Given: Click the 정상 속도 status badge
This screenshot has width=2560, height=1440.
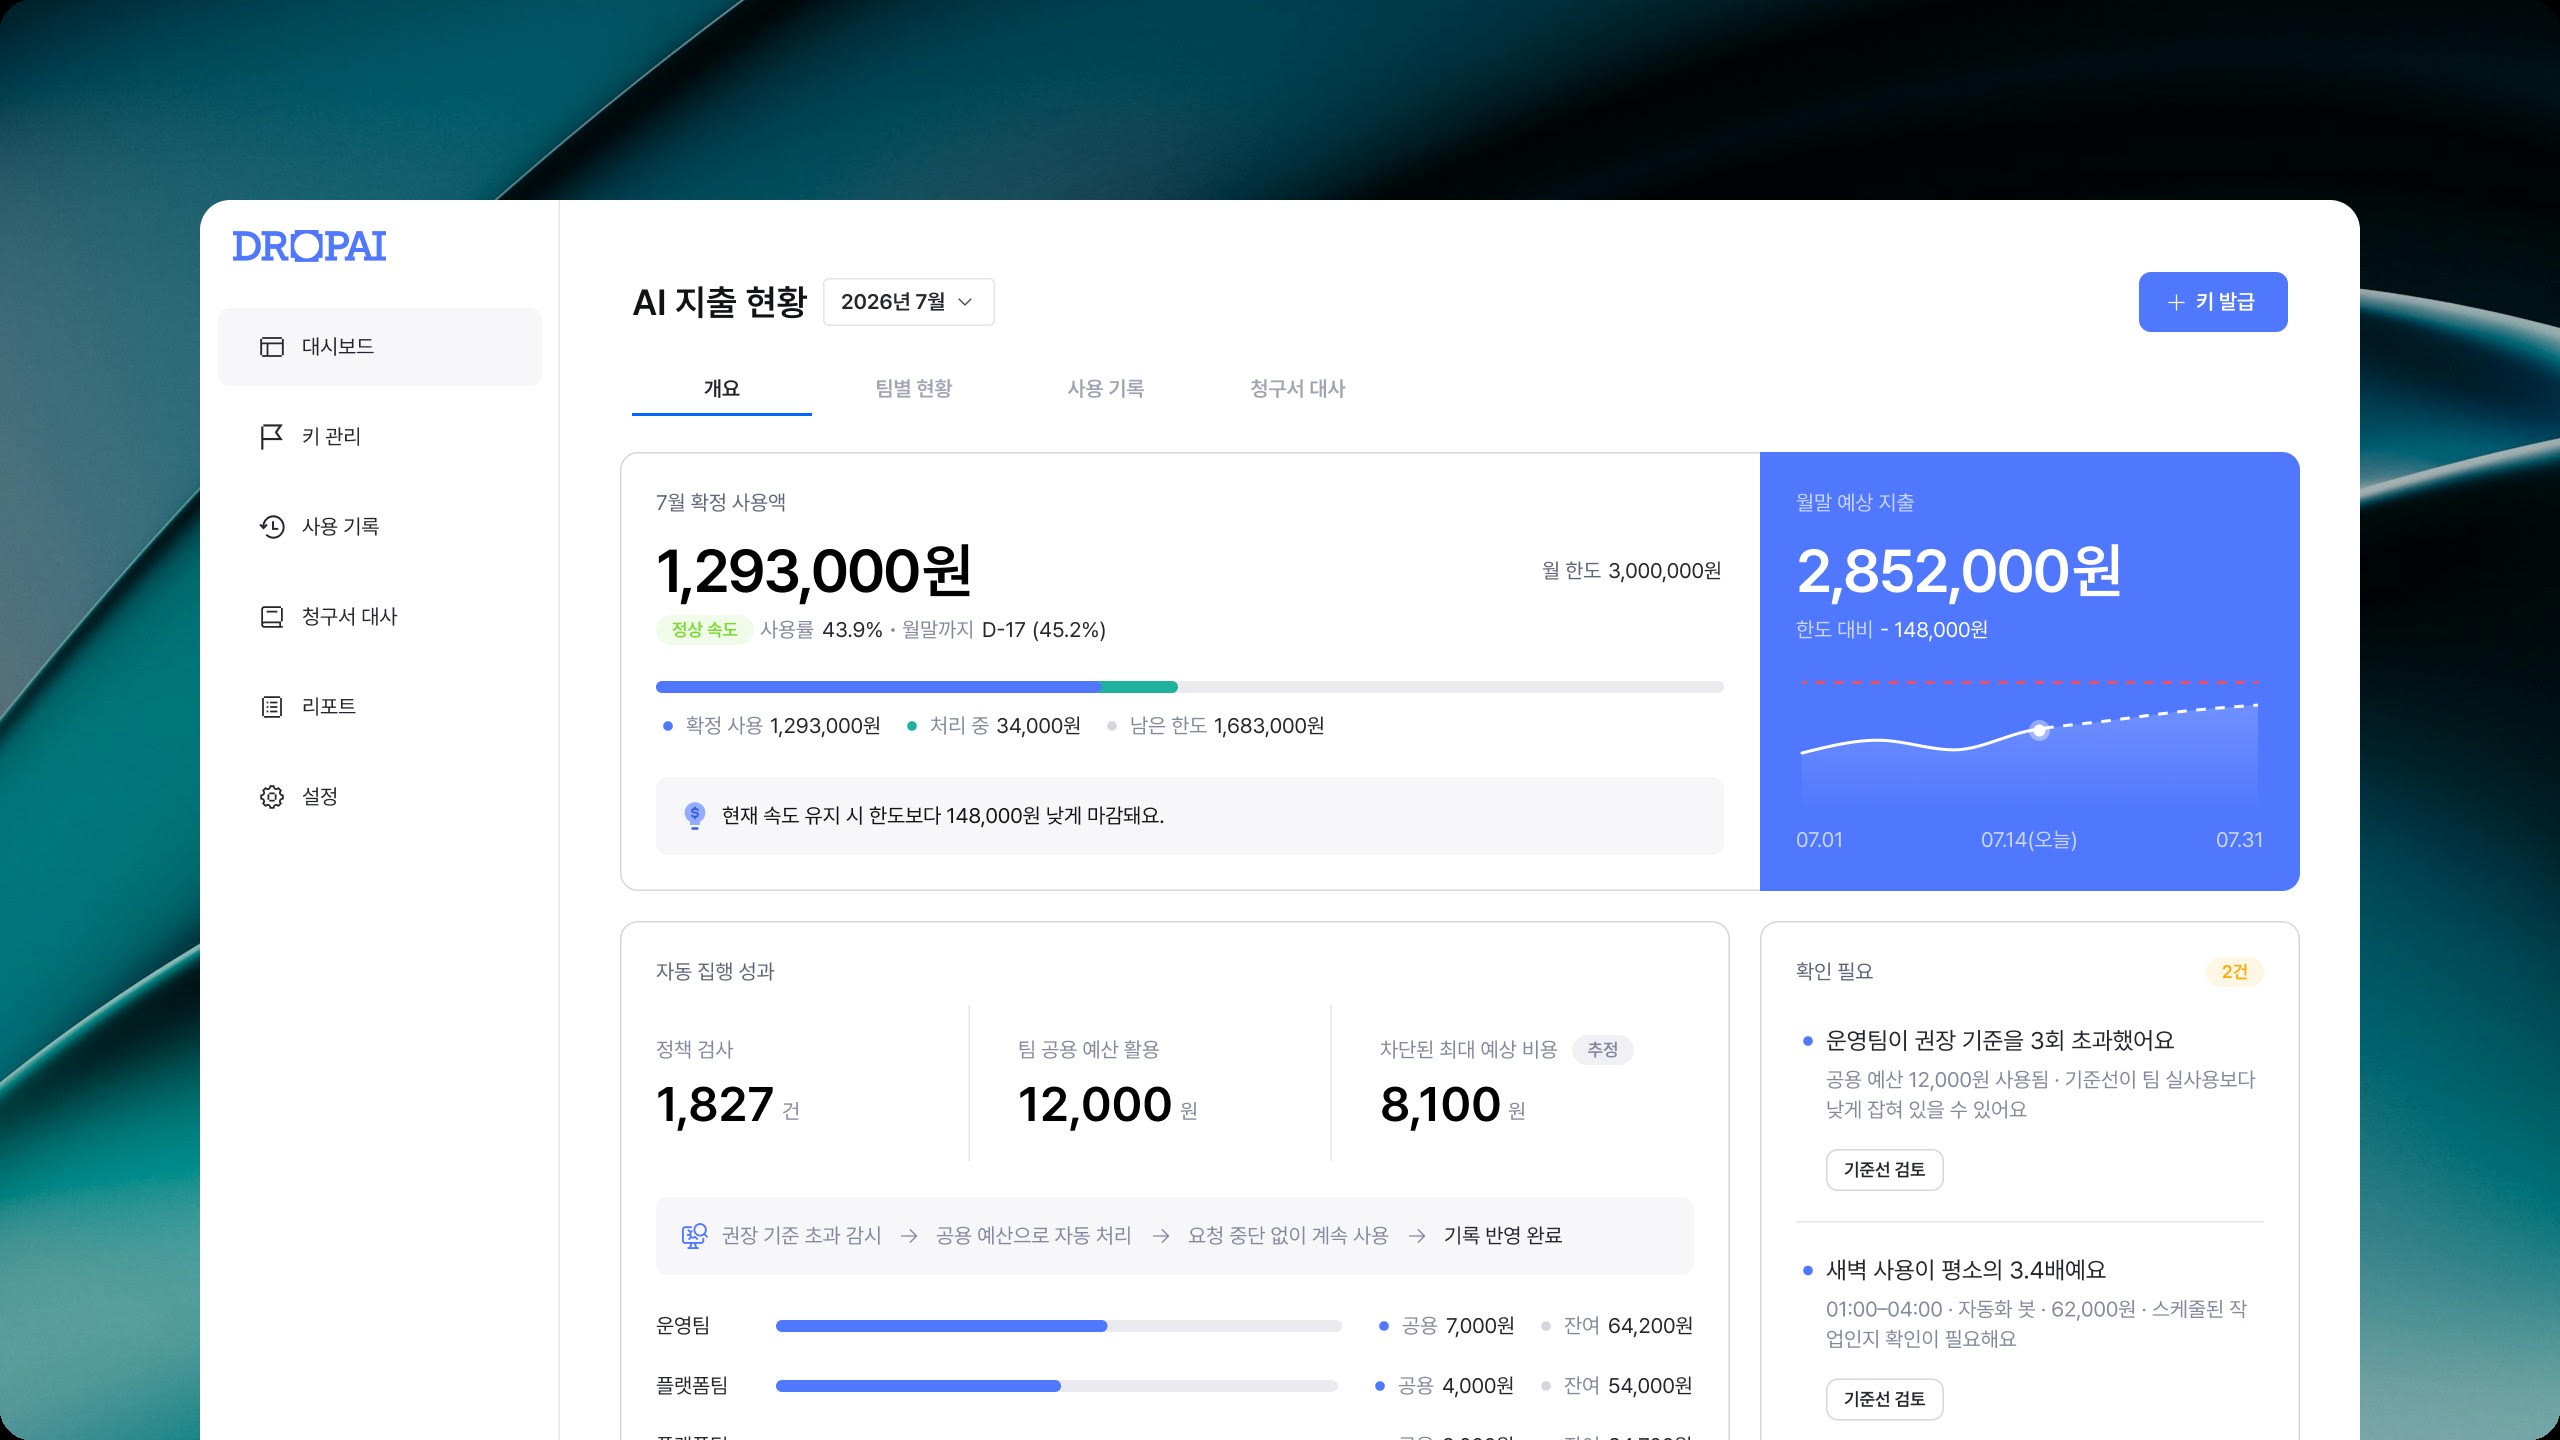Looking at the screenshot, I should (704, 630).
